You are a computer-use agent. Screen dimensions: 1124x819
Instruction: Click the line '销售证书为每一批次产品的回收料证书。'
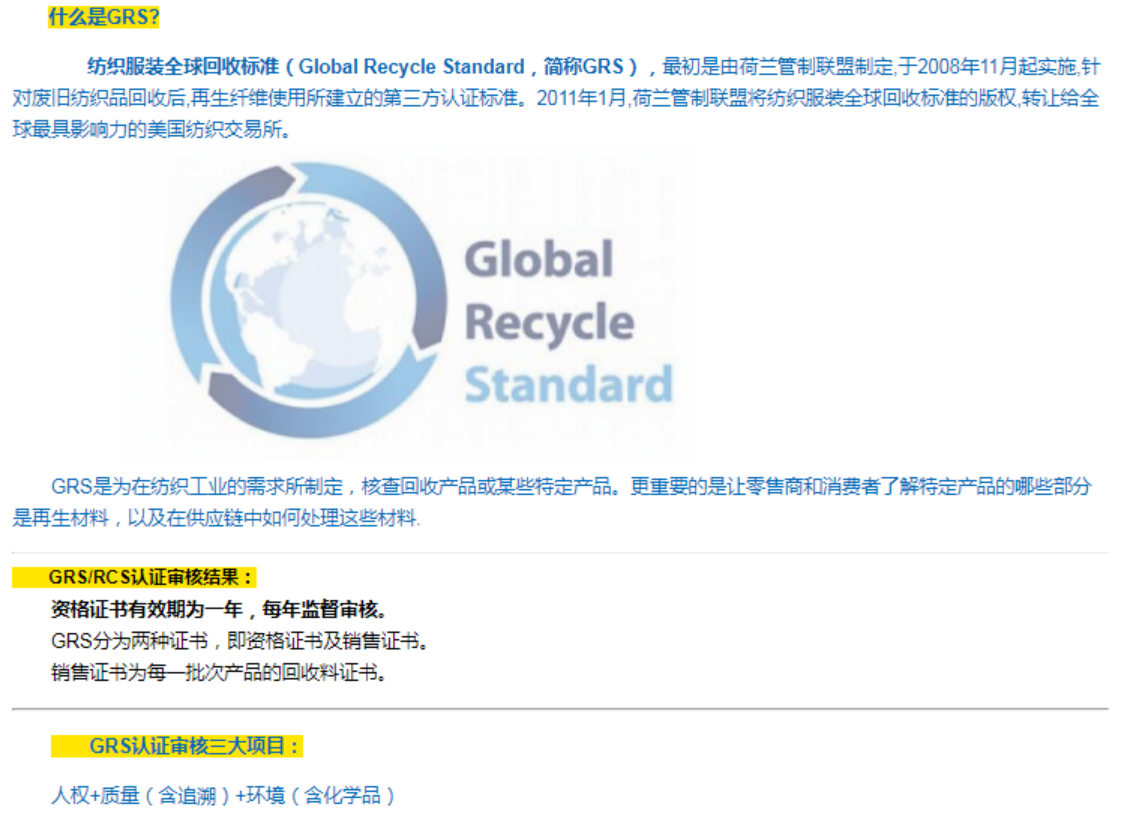(x=219, y=672)
